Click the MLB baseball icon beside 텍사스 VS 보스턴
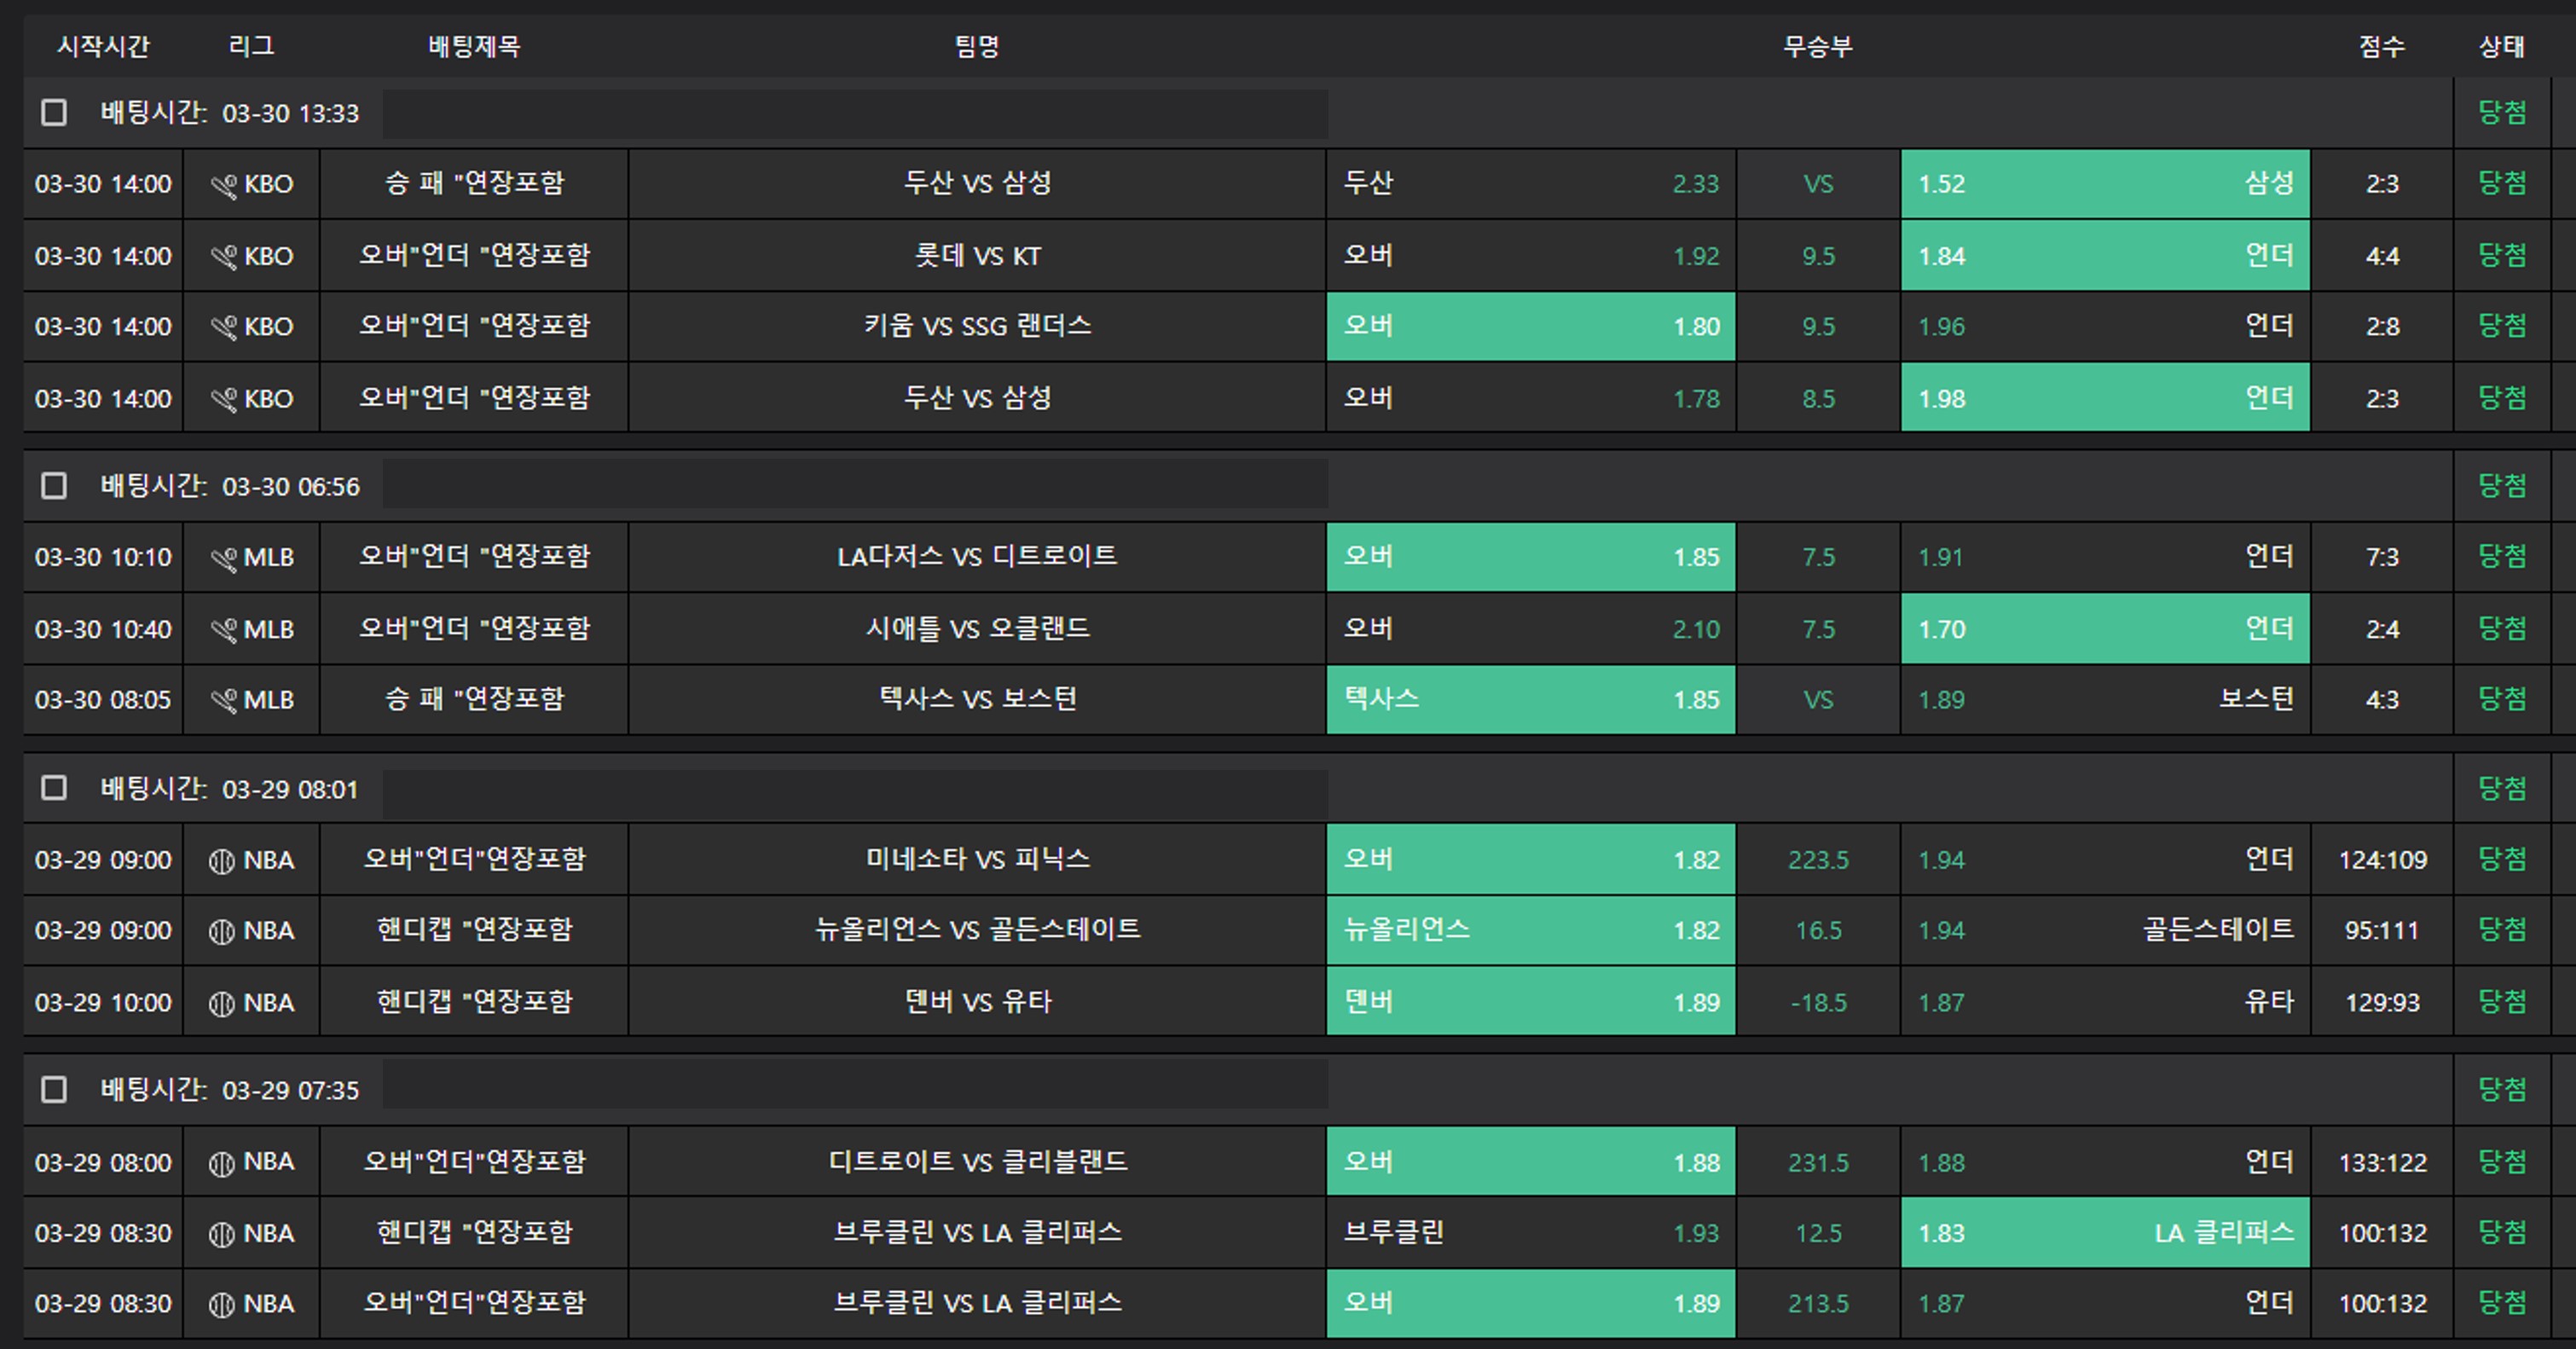 click(224, 700)
